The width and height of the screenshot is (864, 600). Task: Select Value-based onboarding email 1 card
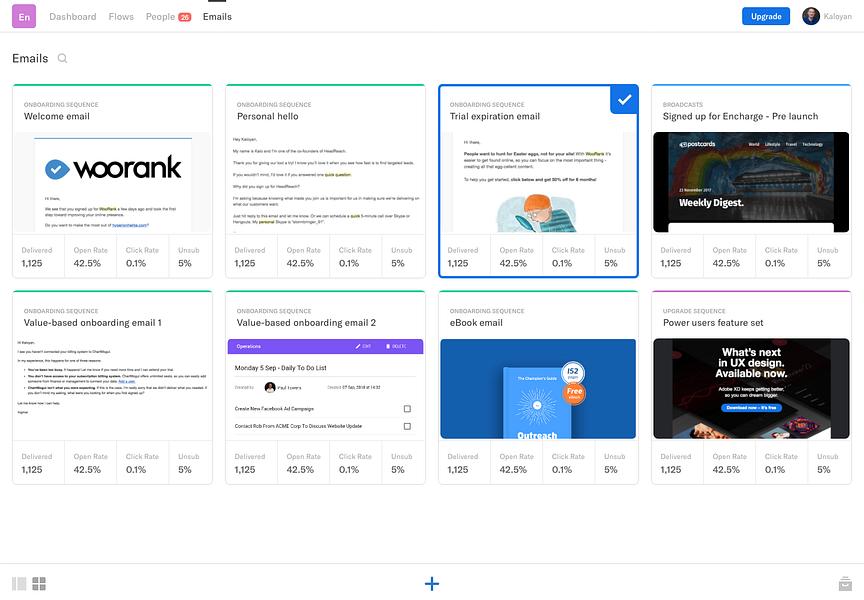[x=112, y=388]
